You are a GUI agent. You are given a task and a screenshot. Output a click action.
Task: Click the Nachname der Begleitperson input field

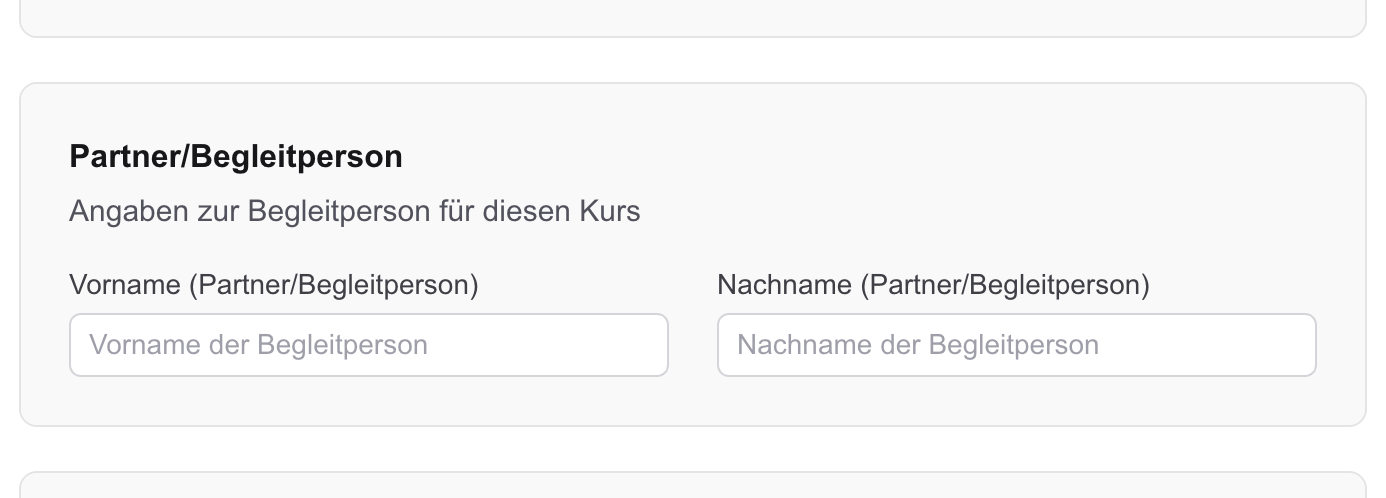point(1016,345)
